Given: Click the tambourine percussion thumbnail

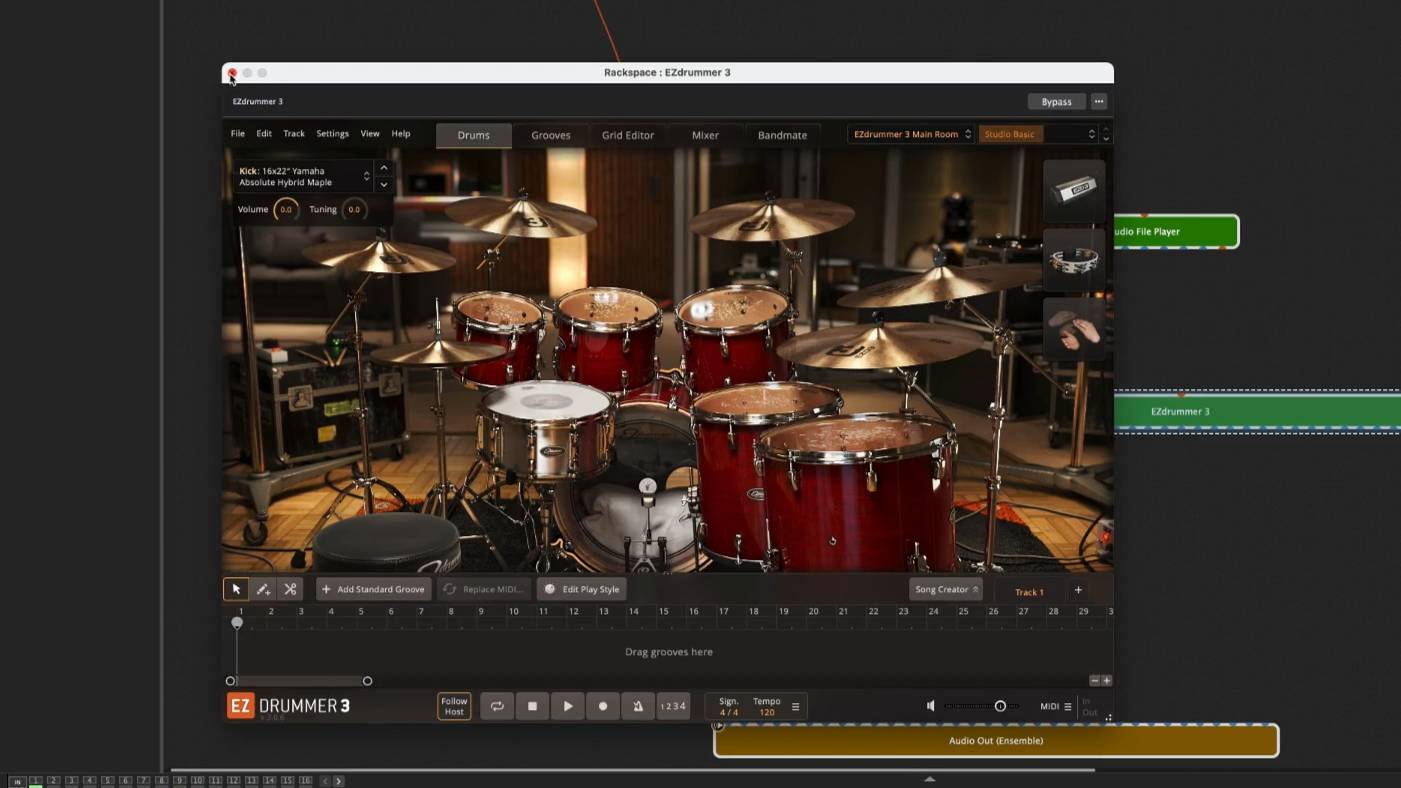Looking at the screenshot, I should click(1074, 259).
